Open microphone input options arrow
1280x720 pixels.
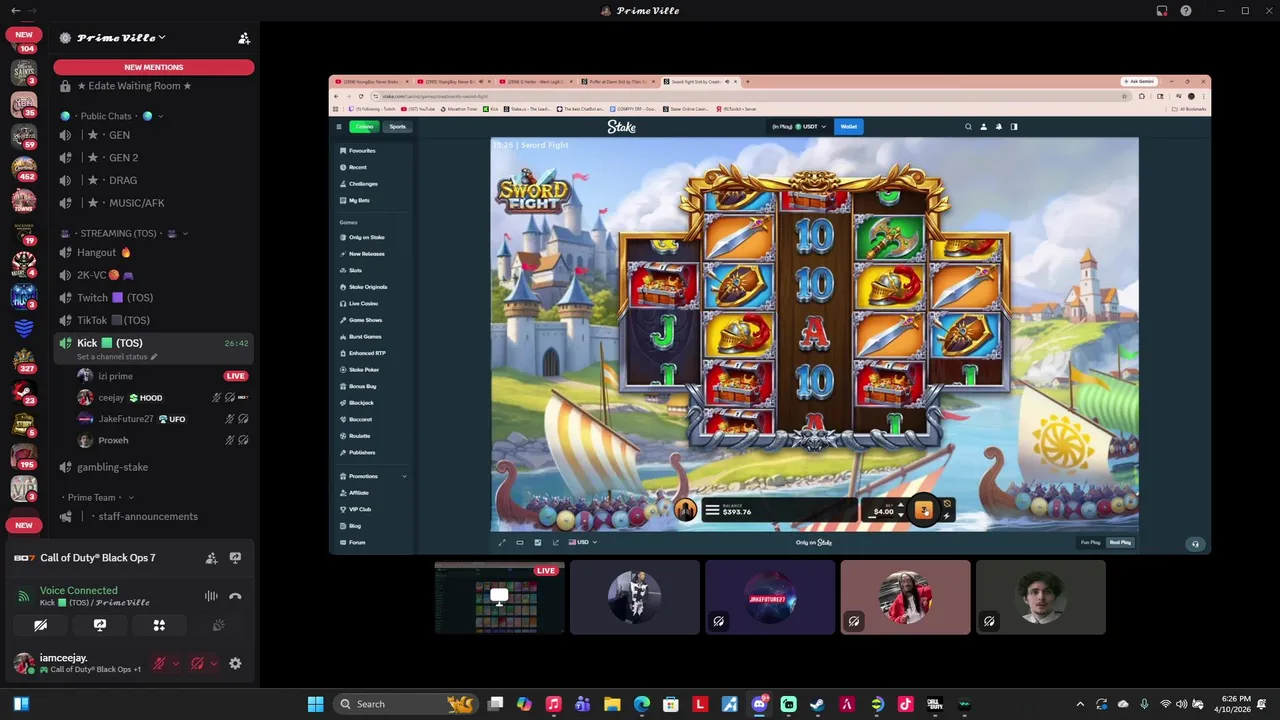(176, 663)
